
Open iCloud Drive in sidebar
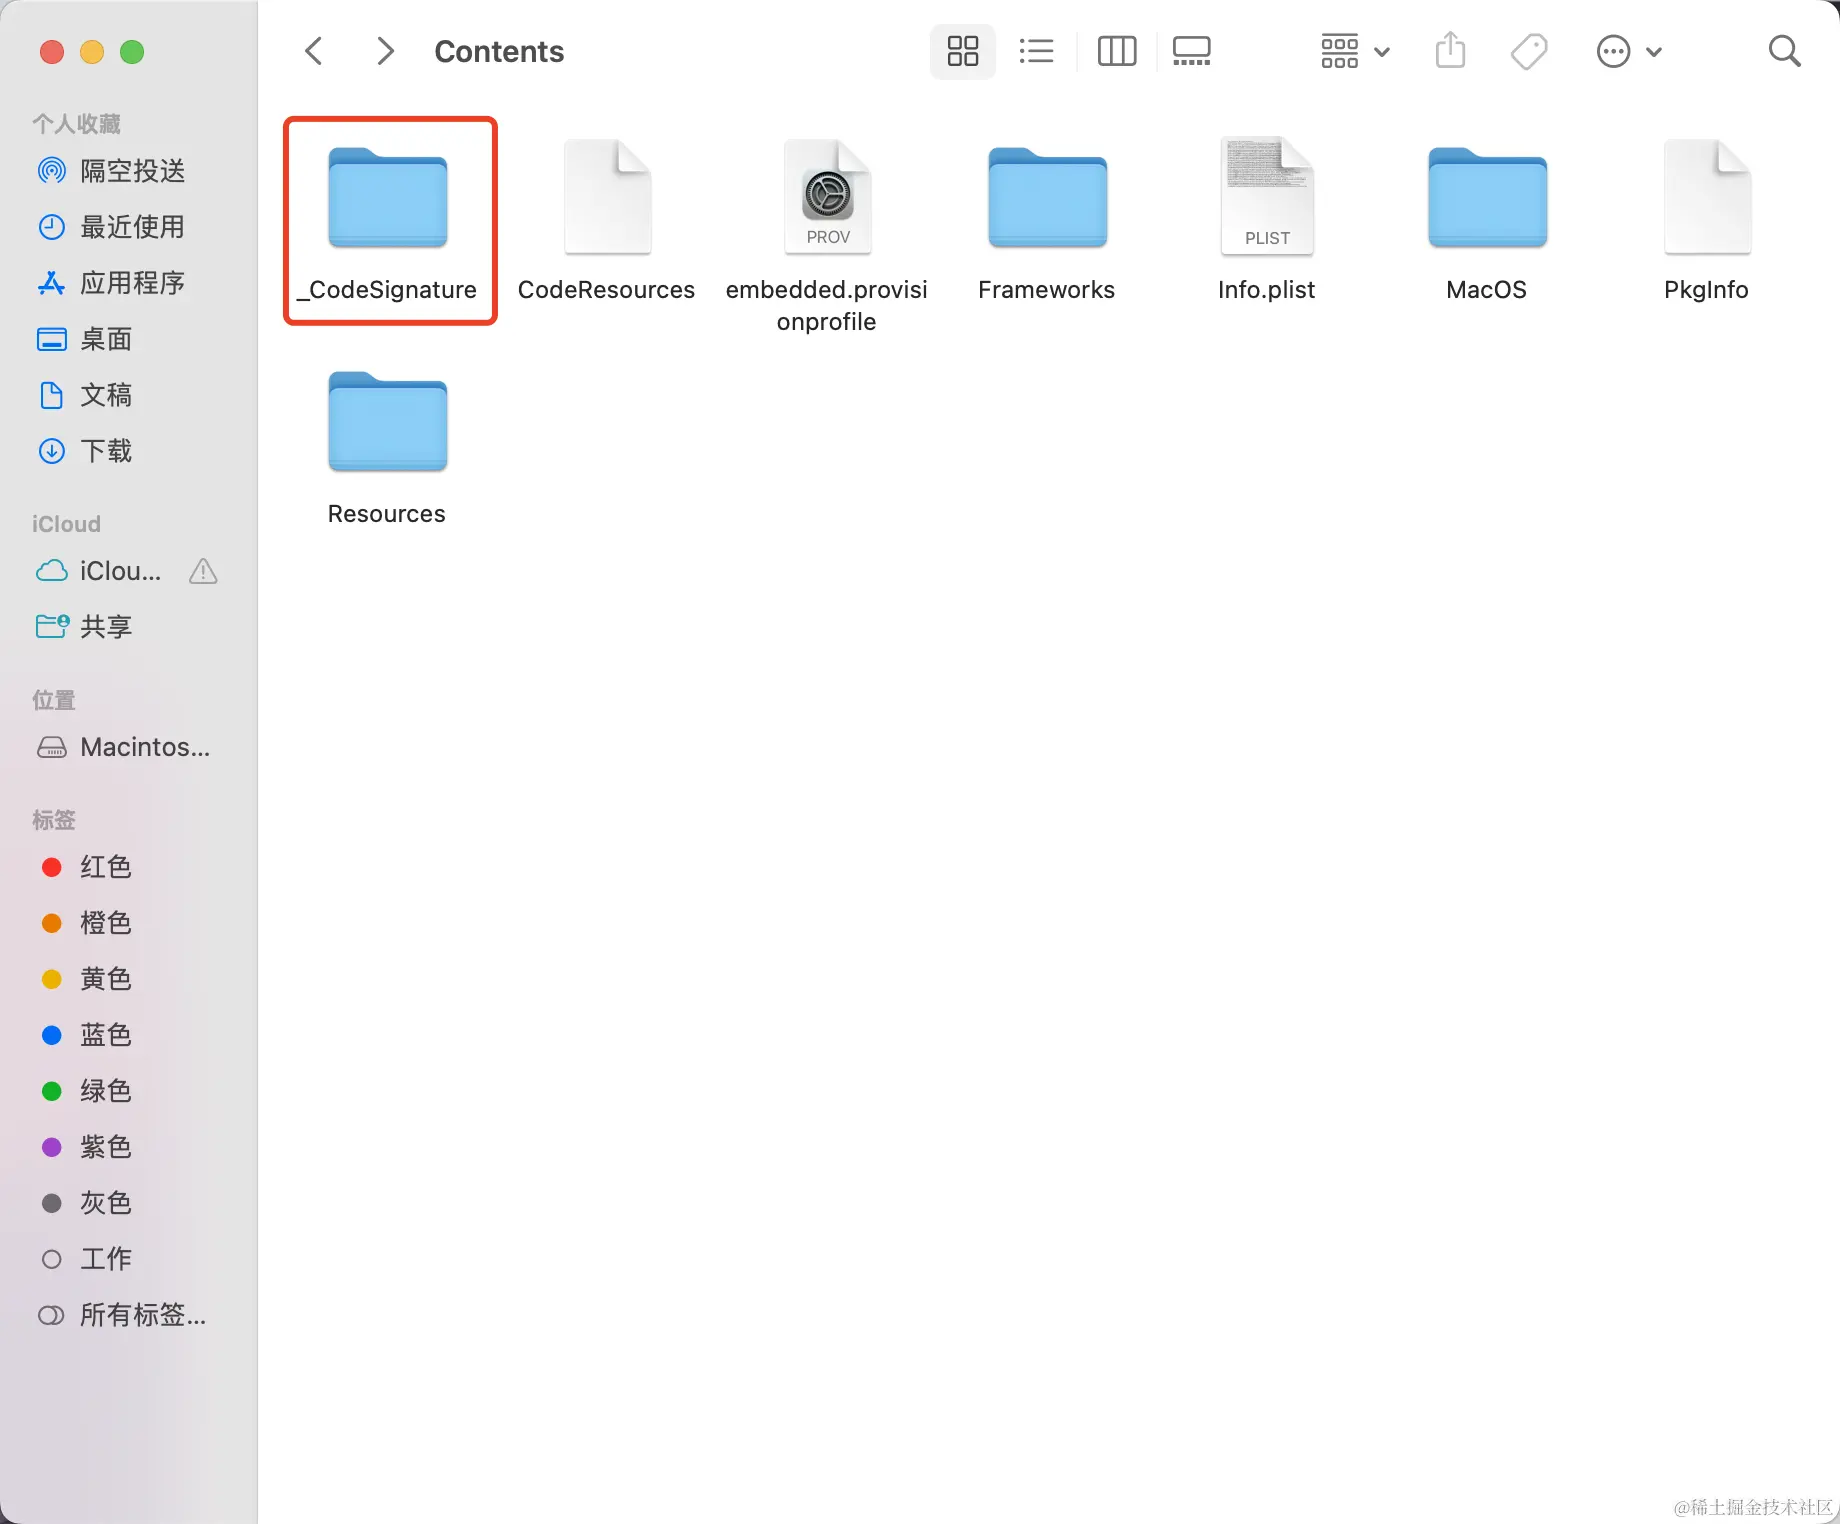click(x=100, y=571)
